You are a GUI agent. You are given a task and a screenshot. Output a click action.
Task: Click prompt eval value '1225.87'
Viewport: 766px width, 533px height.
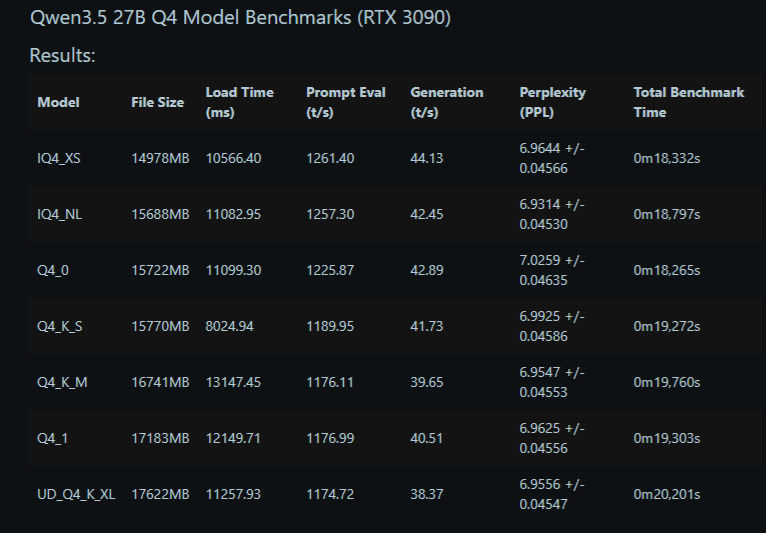(330, 270)
